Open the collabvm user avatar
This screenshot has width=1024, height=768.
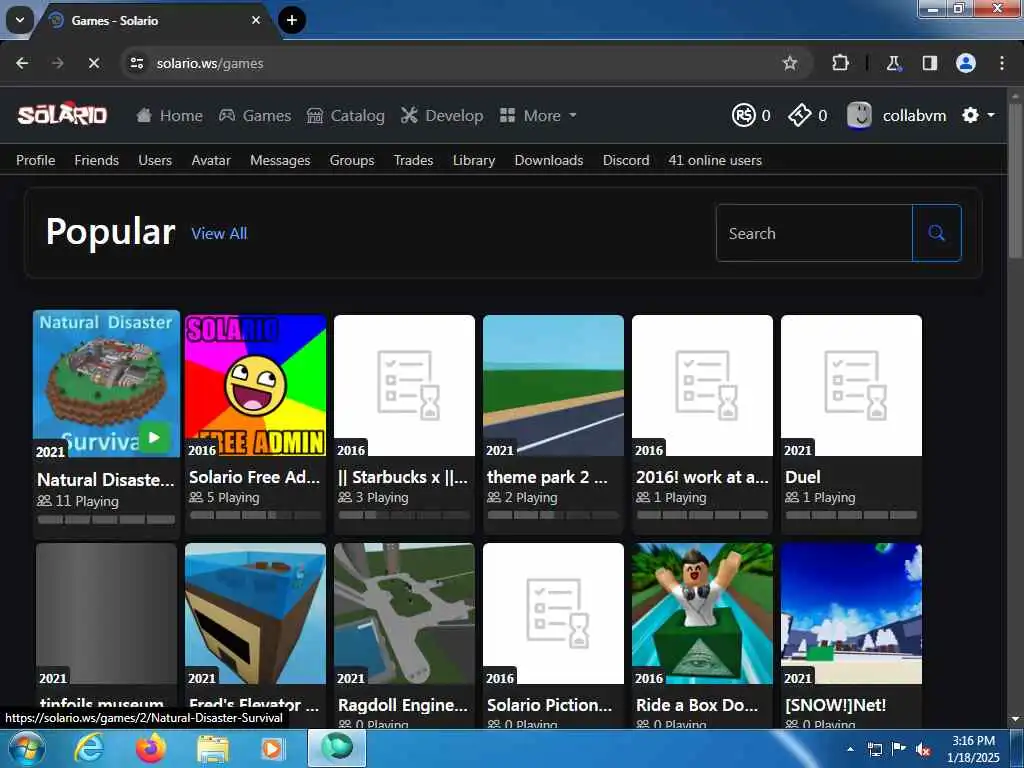pyautogui.click(x=859, y=116)
